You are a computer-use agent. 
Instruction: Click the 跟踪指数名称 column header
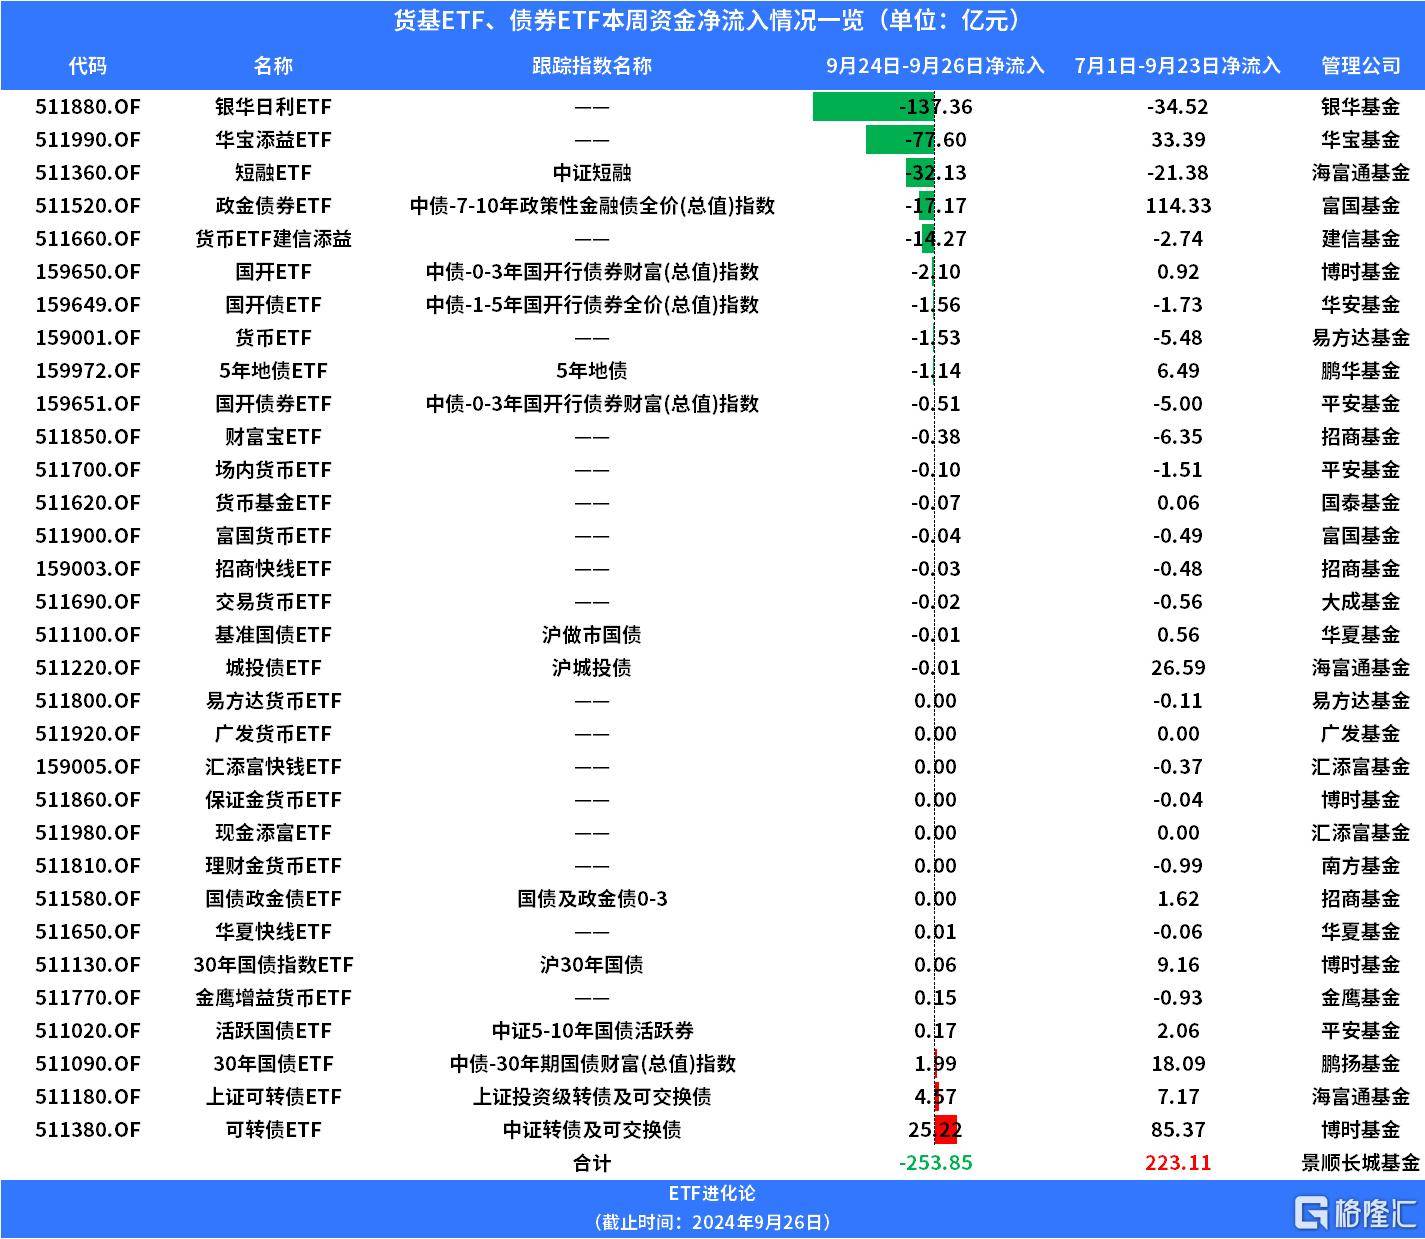pos(592,66)
